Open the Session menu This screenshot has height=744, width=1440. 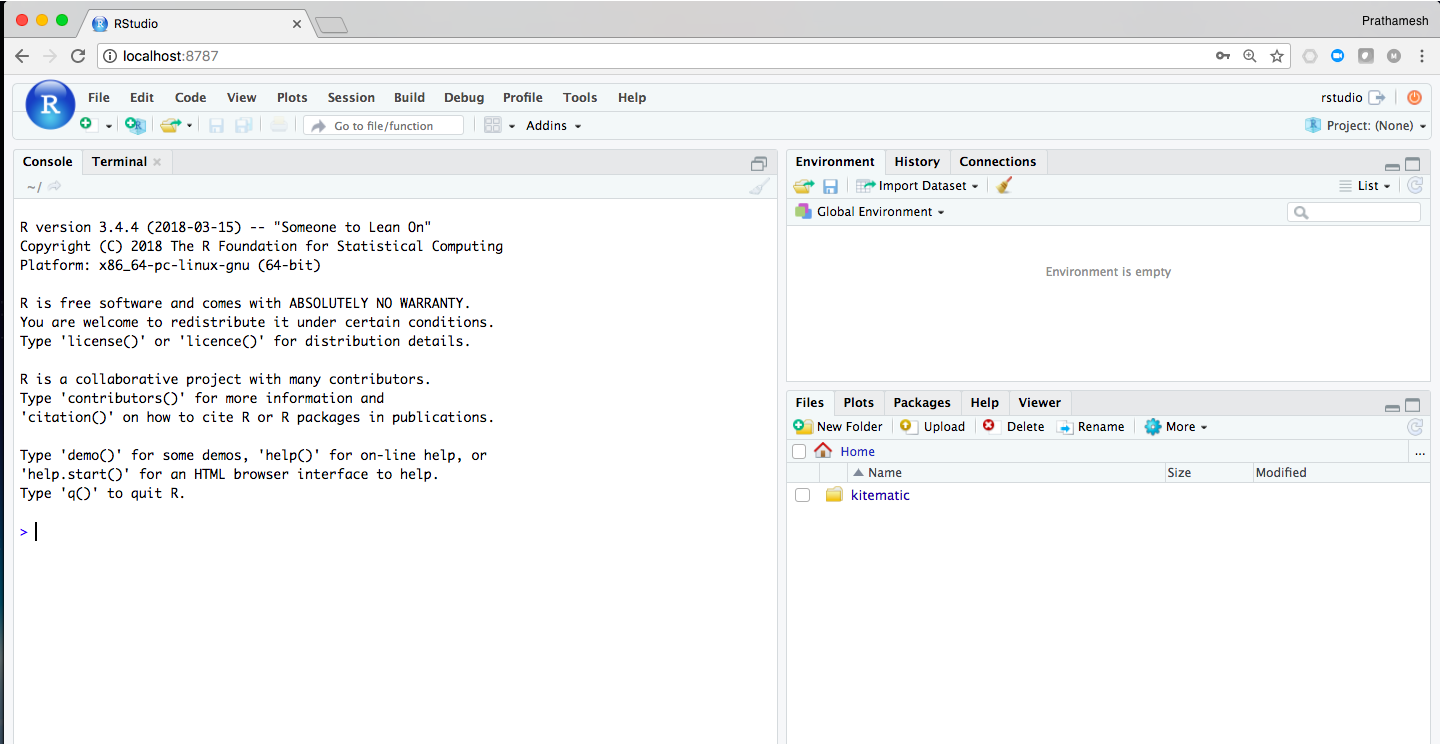tap(351, 97)
